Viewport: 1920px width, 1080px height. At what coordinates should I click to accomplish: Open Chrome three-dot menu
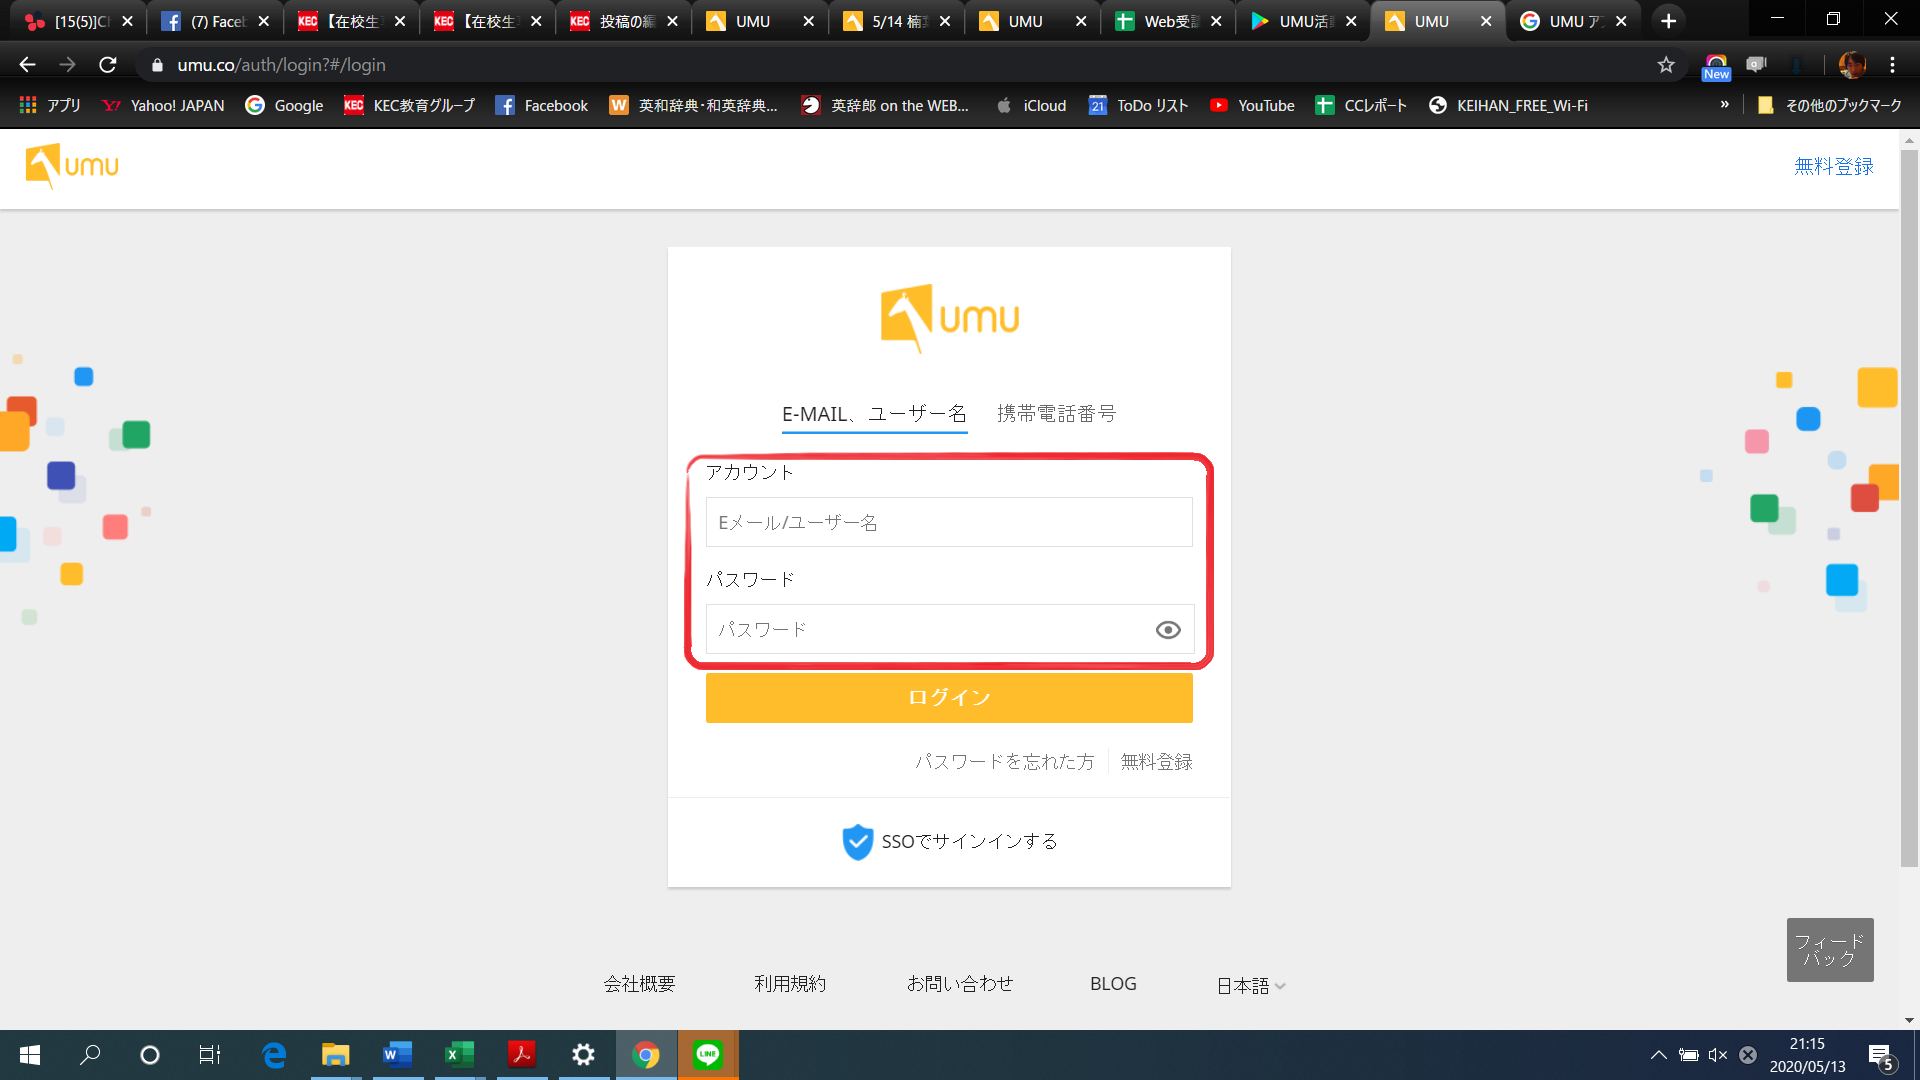(1893, 65)
